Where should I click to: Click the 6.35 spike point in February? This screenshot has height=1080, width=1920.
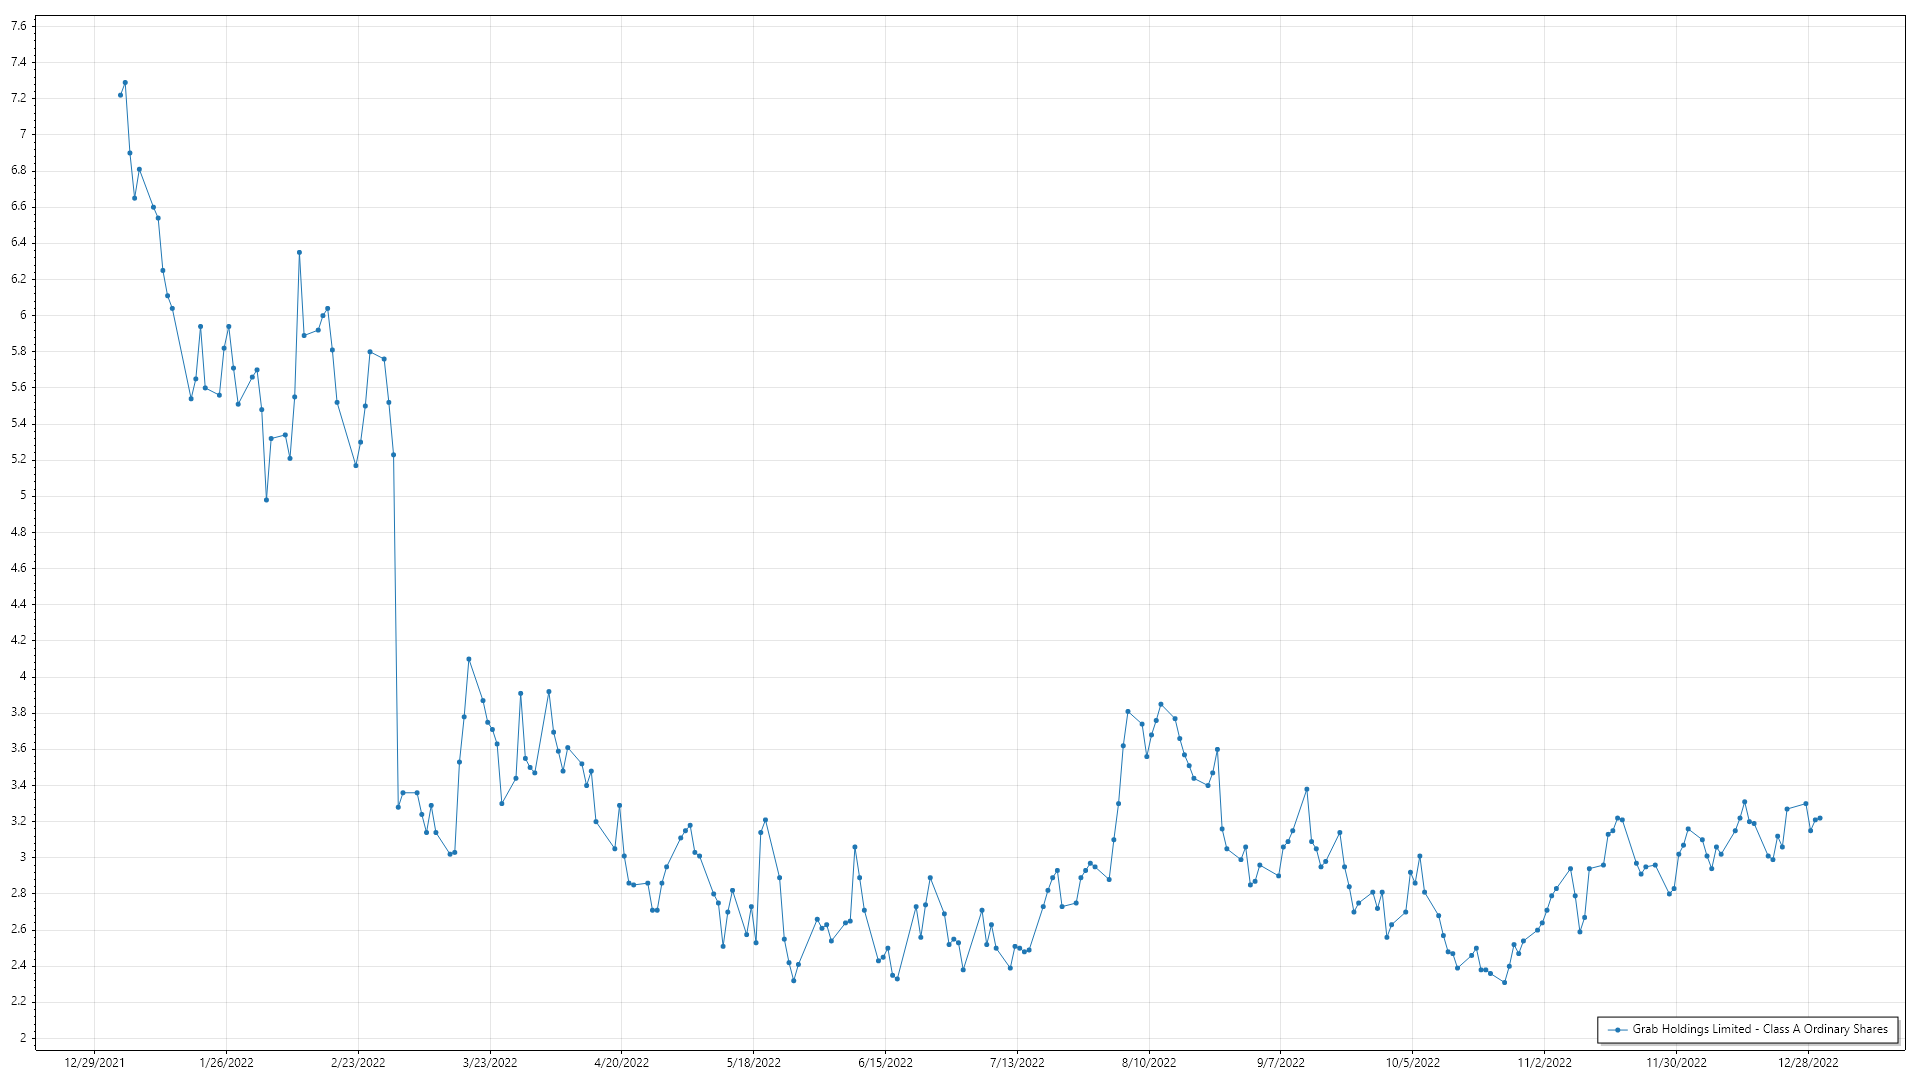[299, 253]
